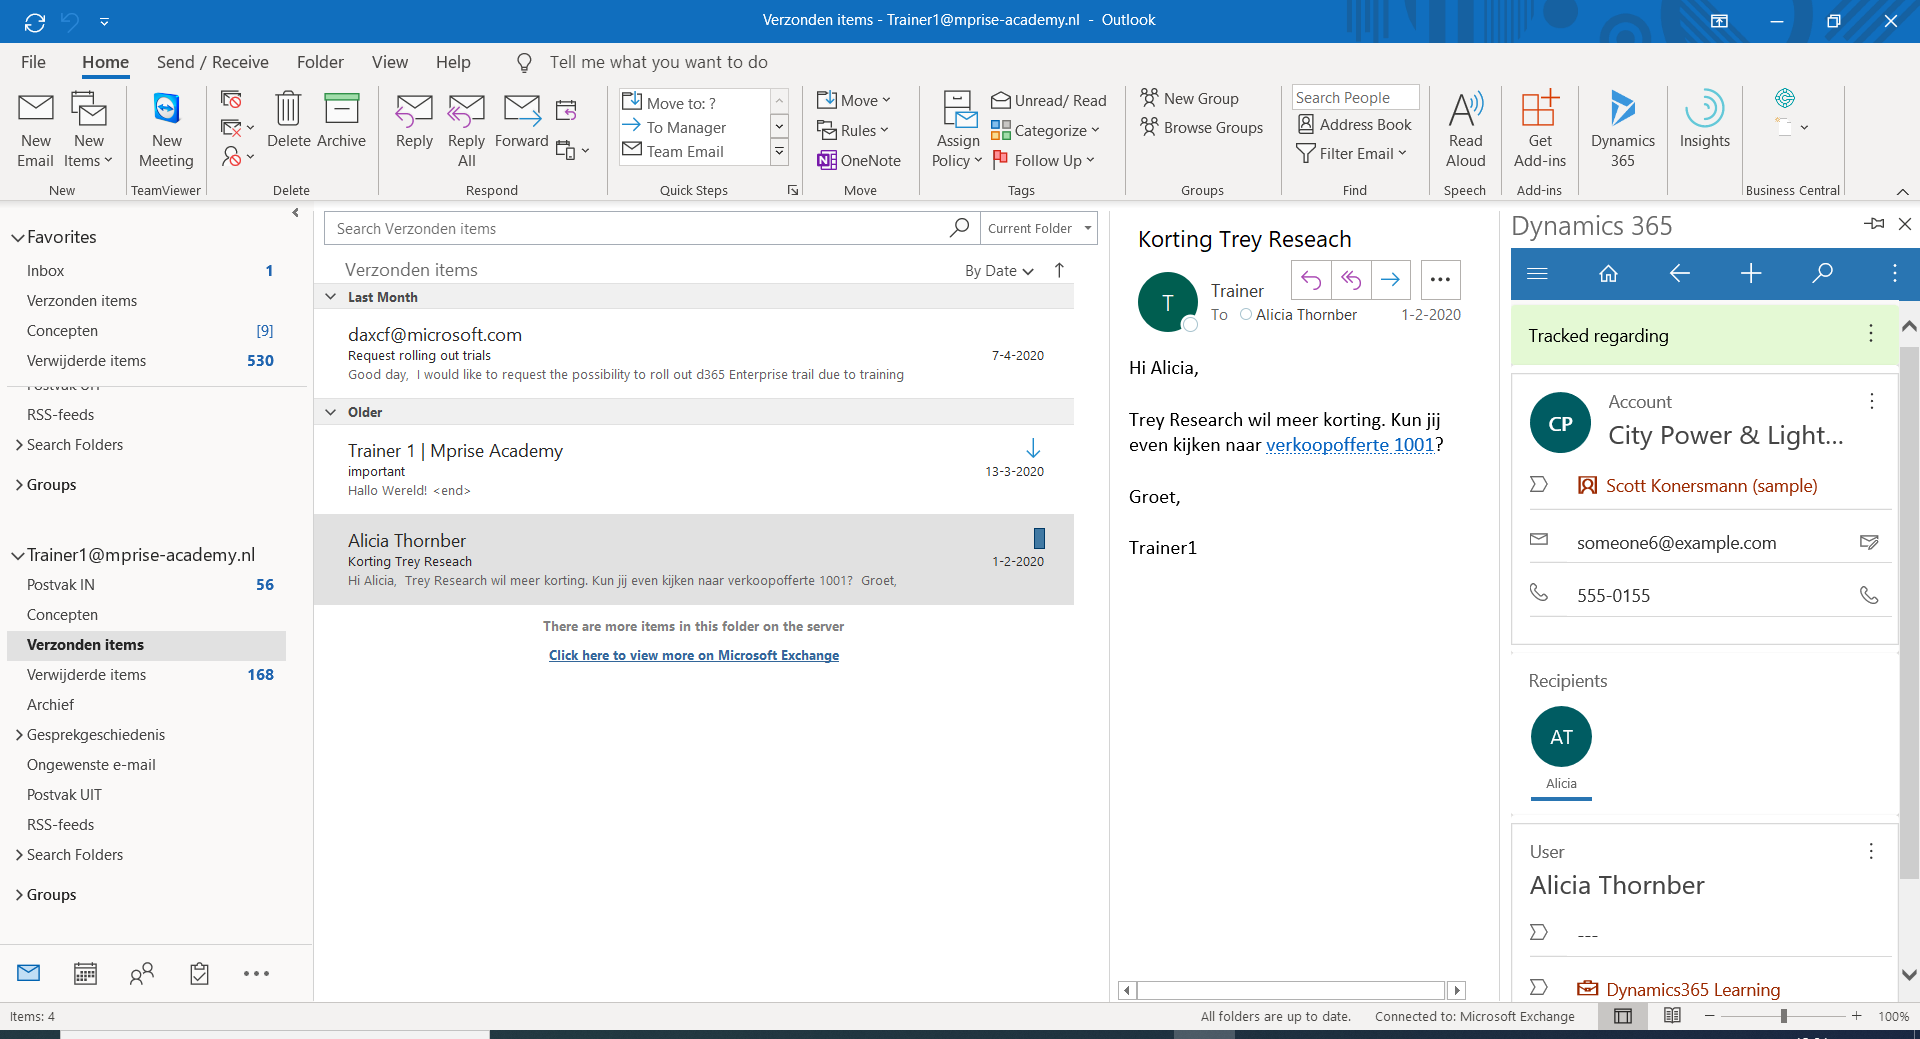The image size is (1920, 1039).
Task: Switch to Tasks view in navigation bar
Action: pyautogui.click(x=199, y=973)
